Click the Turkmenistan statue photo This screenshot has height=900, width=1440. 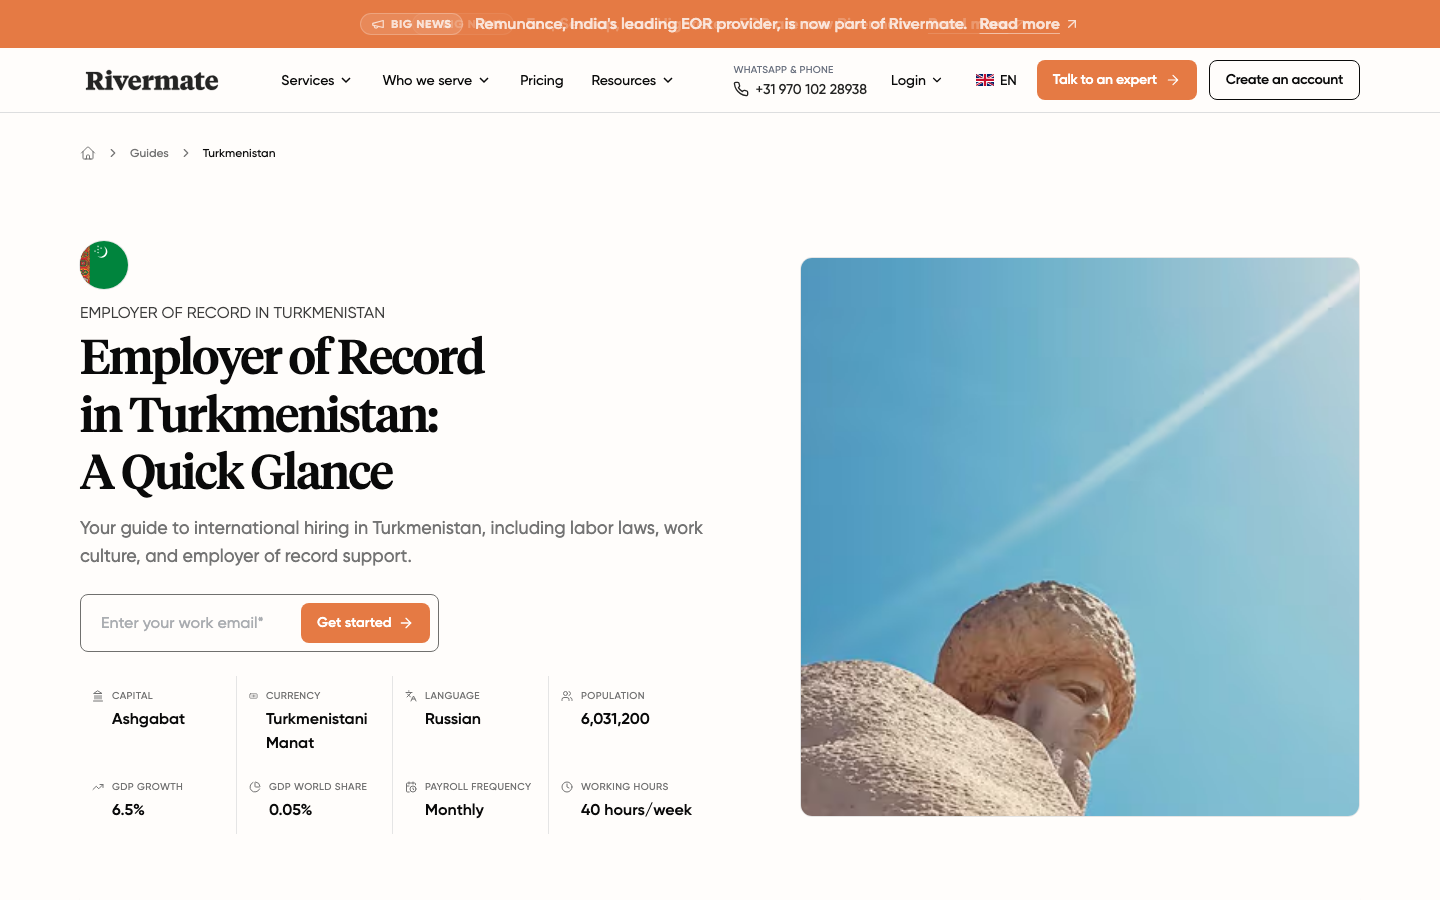click(x=1080, y=537)
